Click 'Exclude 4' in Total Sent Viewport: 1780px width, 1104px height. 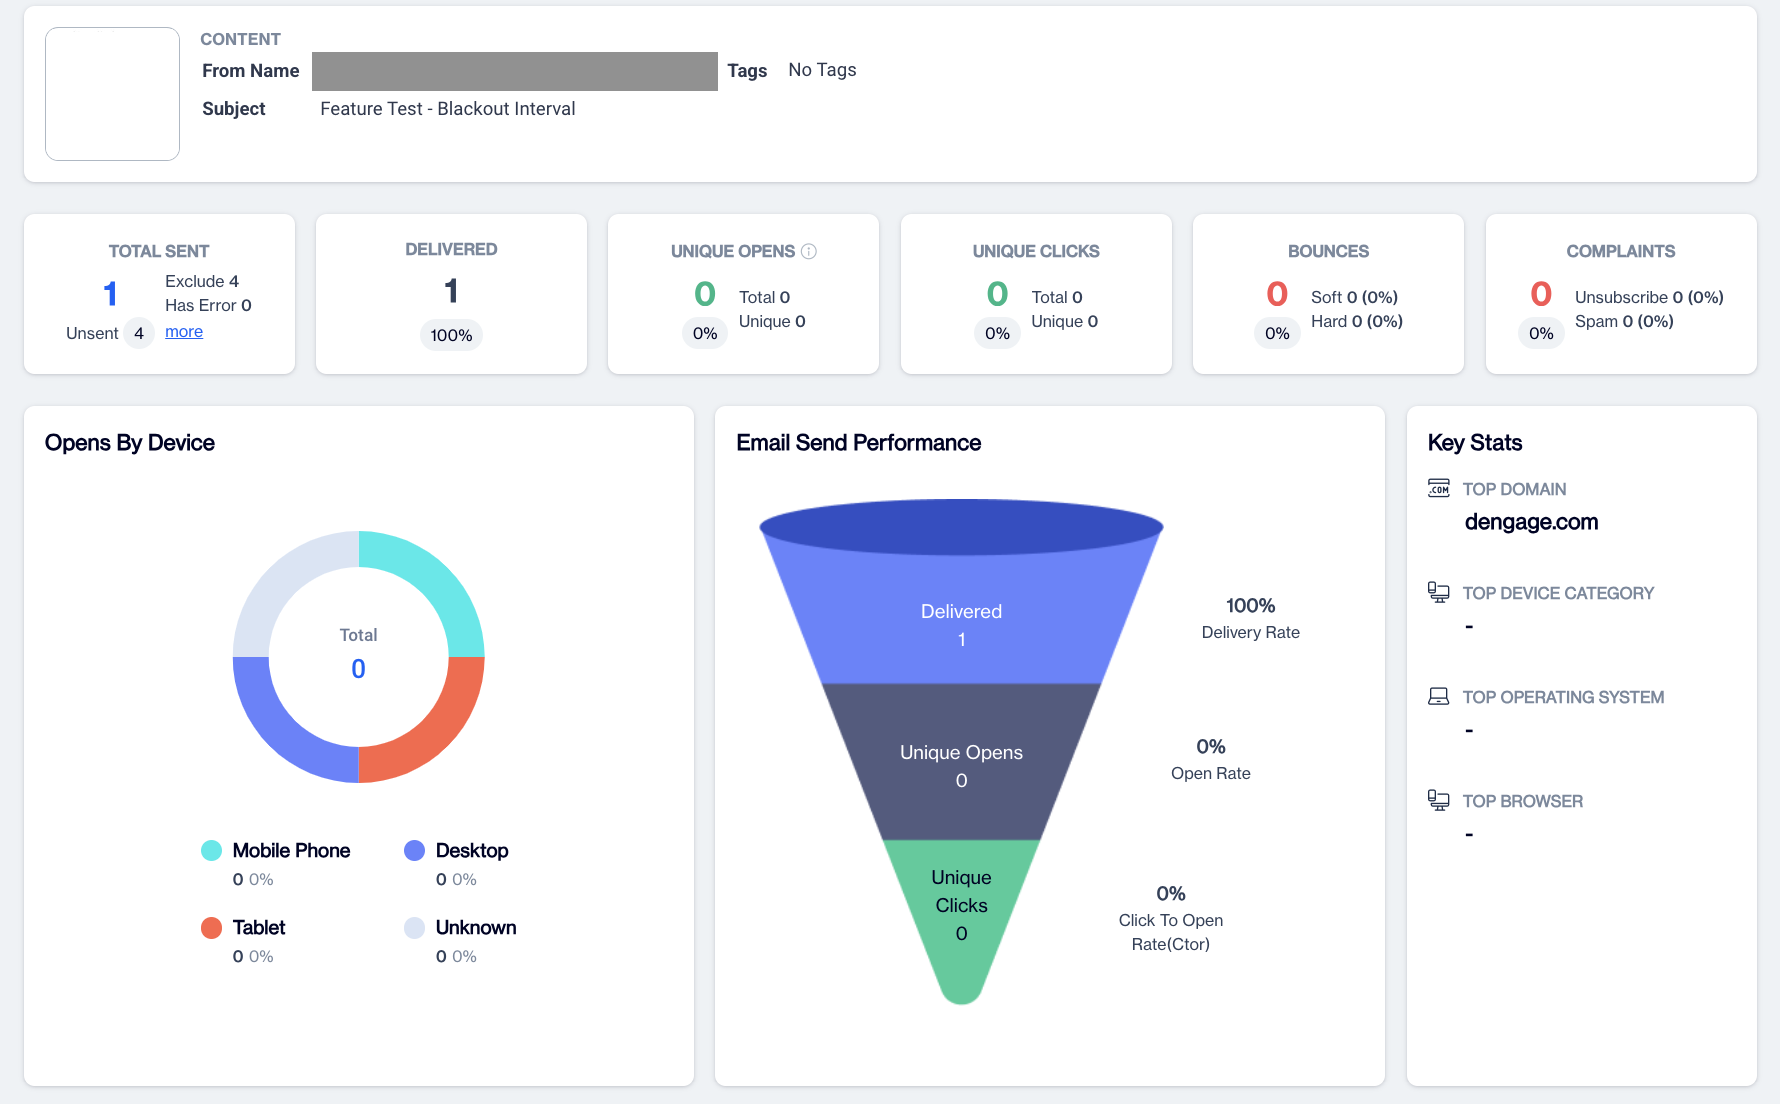coord(202,281)
